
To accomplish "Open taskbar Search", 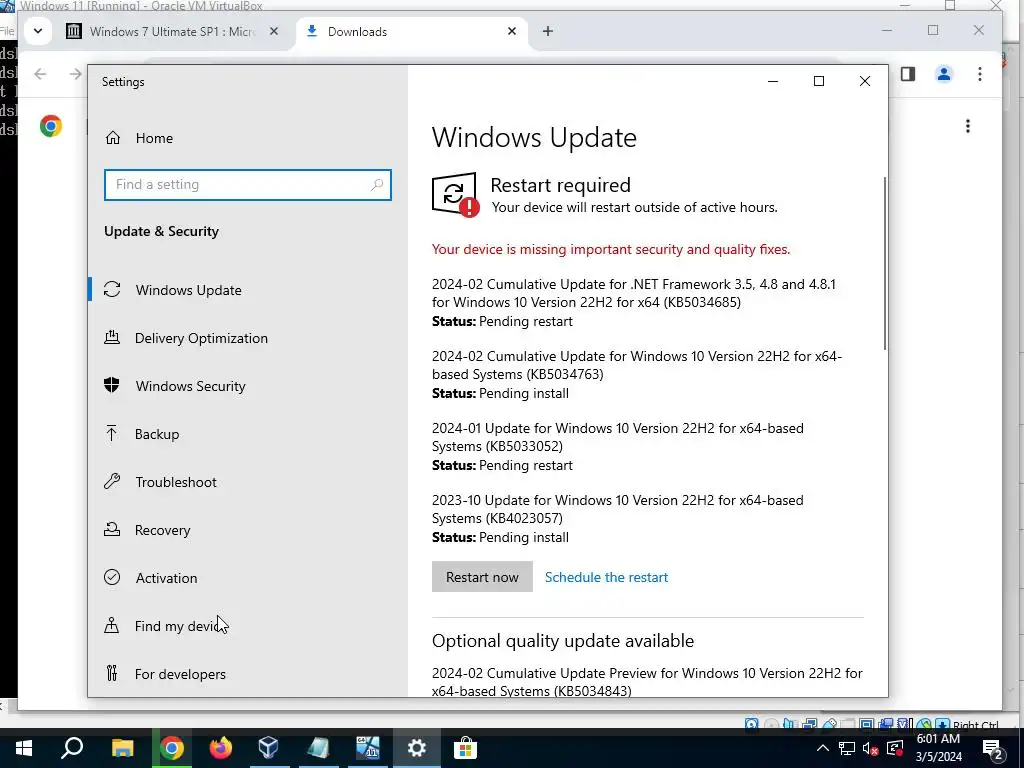I will pyautogui.click(x=72, y=748).
